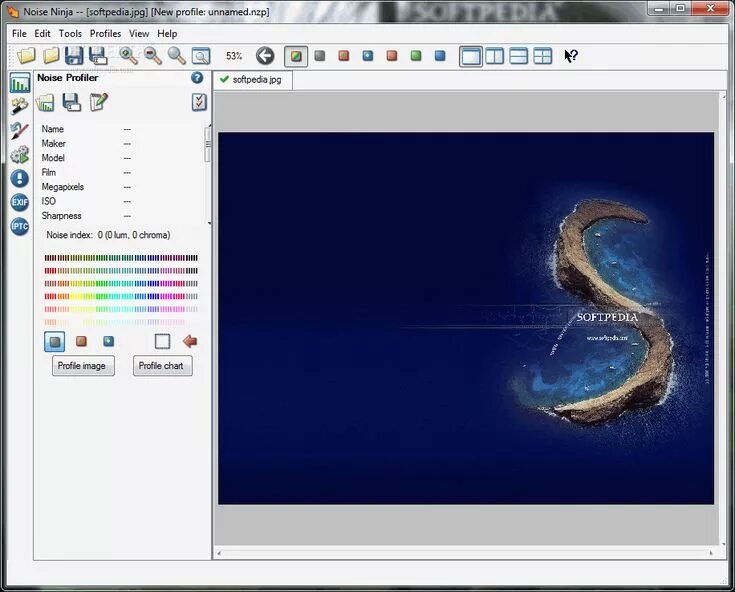Image resolution: width=735 pixels, height=592 pixels.
Task: Click the softpedia image preview
Action: (x=466, y=318)
